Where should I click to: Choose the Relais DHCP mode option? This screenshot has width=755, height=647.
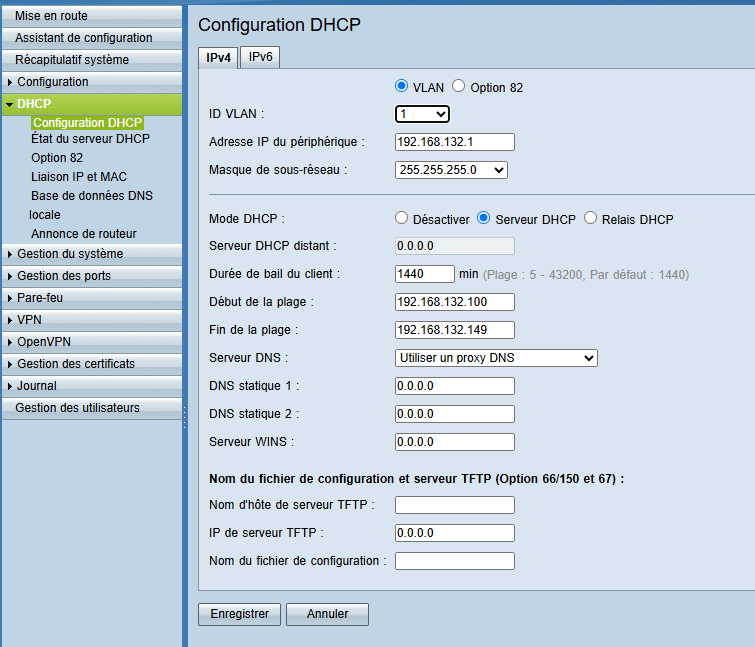pyautogui.click(x=590, y=218)
